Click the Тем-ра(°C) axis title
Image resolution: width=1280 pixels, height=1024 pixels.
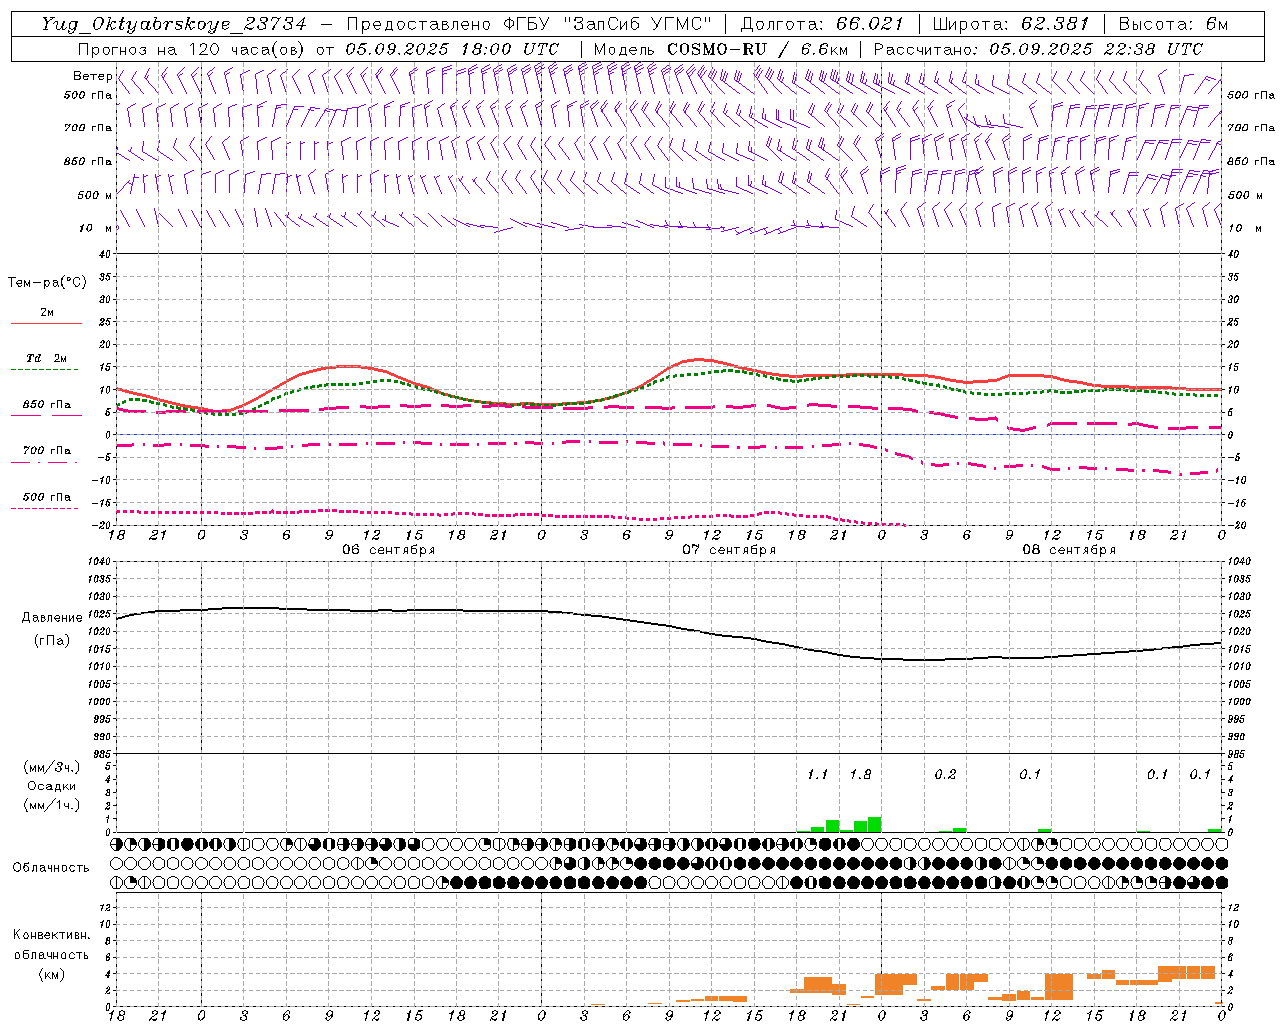click(x=47, y=283)
